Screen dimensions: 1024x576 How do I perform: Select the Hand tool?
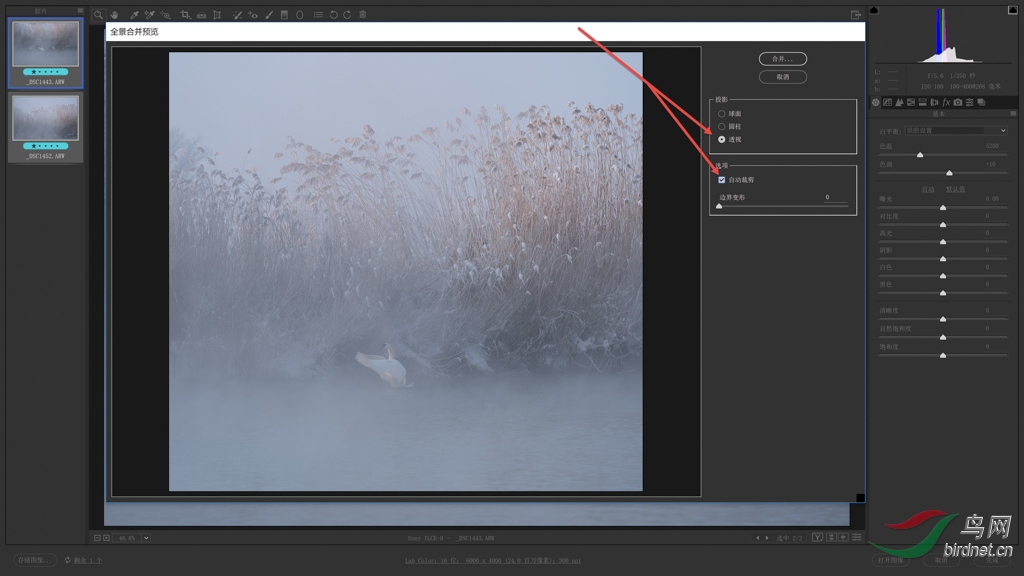tap(115, 15)
